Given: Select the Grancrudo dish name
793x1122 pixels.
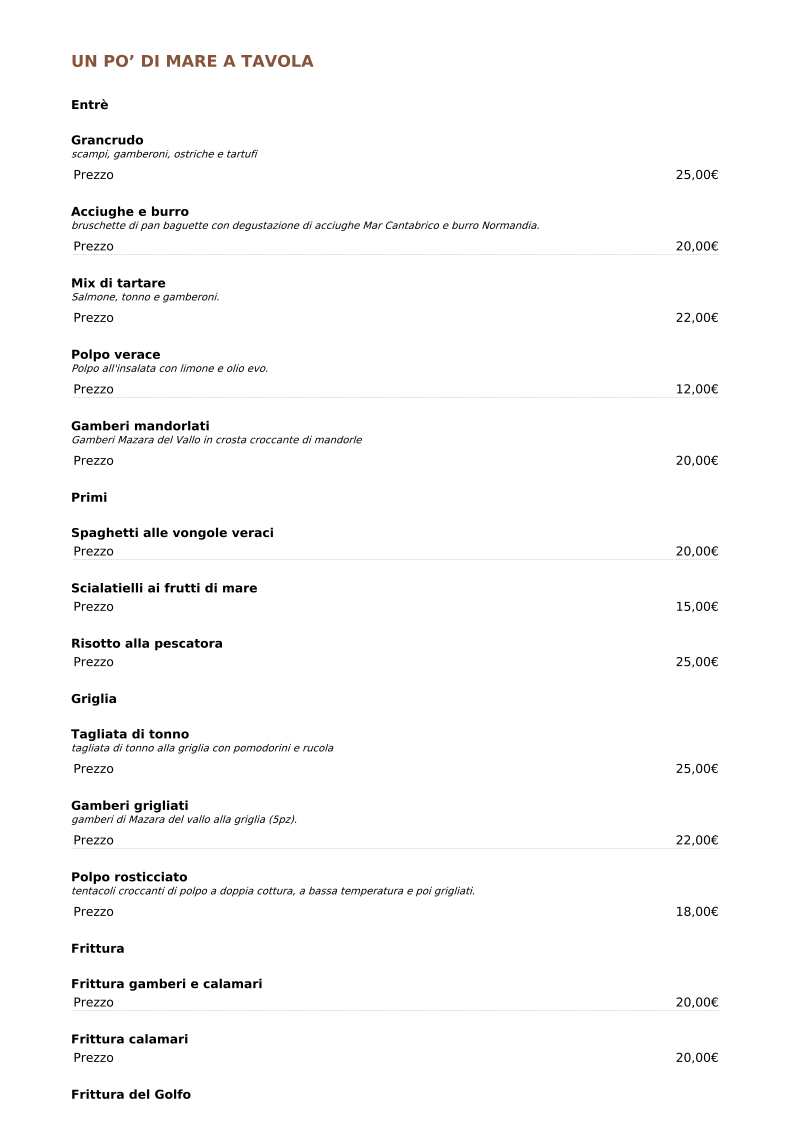Looking at the screenshot, I should click(x=107, y=140).
